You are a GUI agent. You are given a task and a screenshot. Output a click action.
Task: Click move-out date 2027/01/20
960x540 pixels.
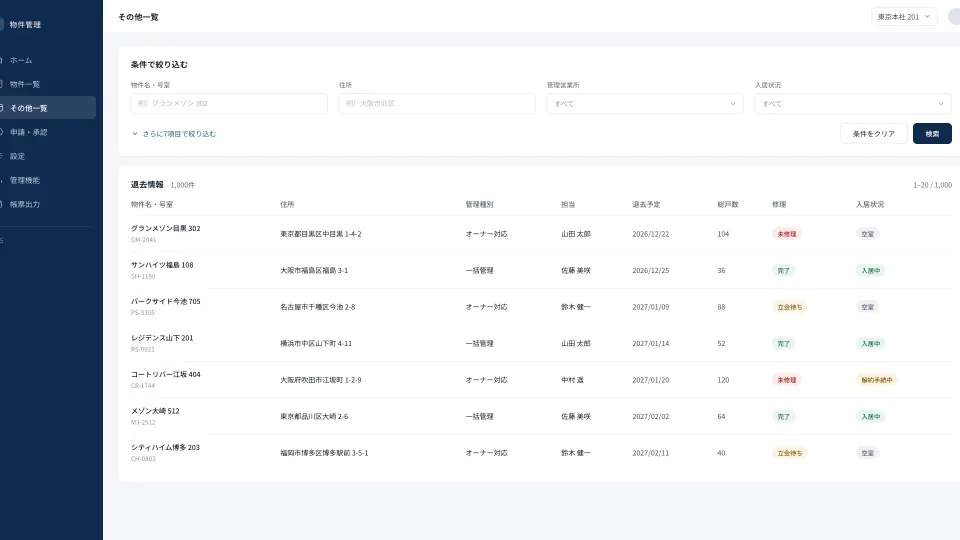click(651, 380)
